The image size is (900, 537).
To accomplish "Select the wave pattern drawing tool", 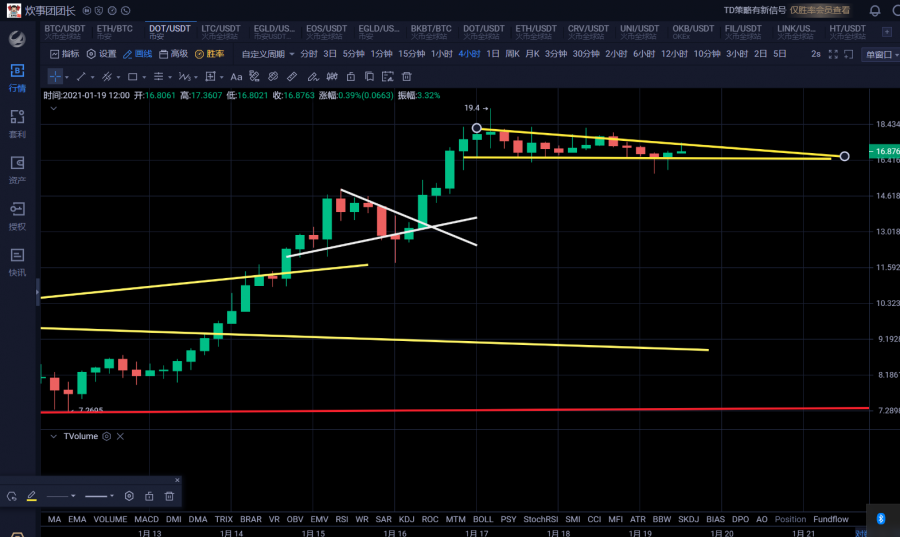I will (x=184, y=76).
